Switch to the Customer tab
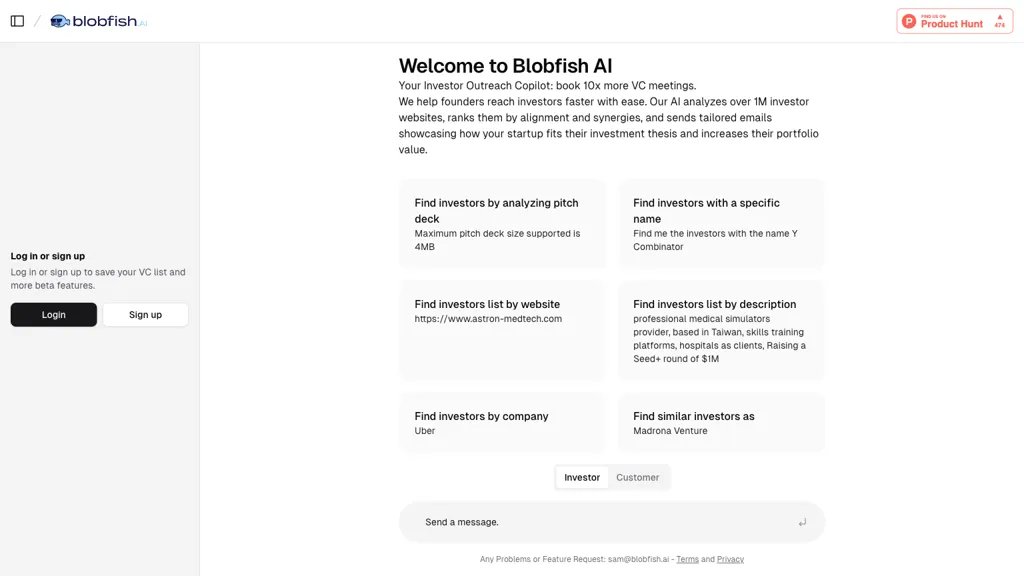1024x576 pixels. 637,477
